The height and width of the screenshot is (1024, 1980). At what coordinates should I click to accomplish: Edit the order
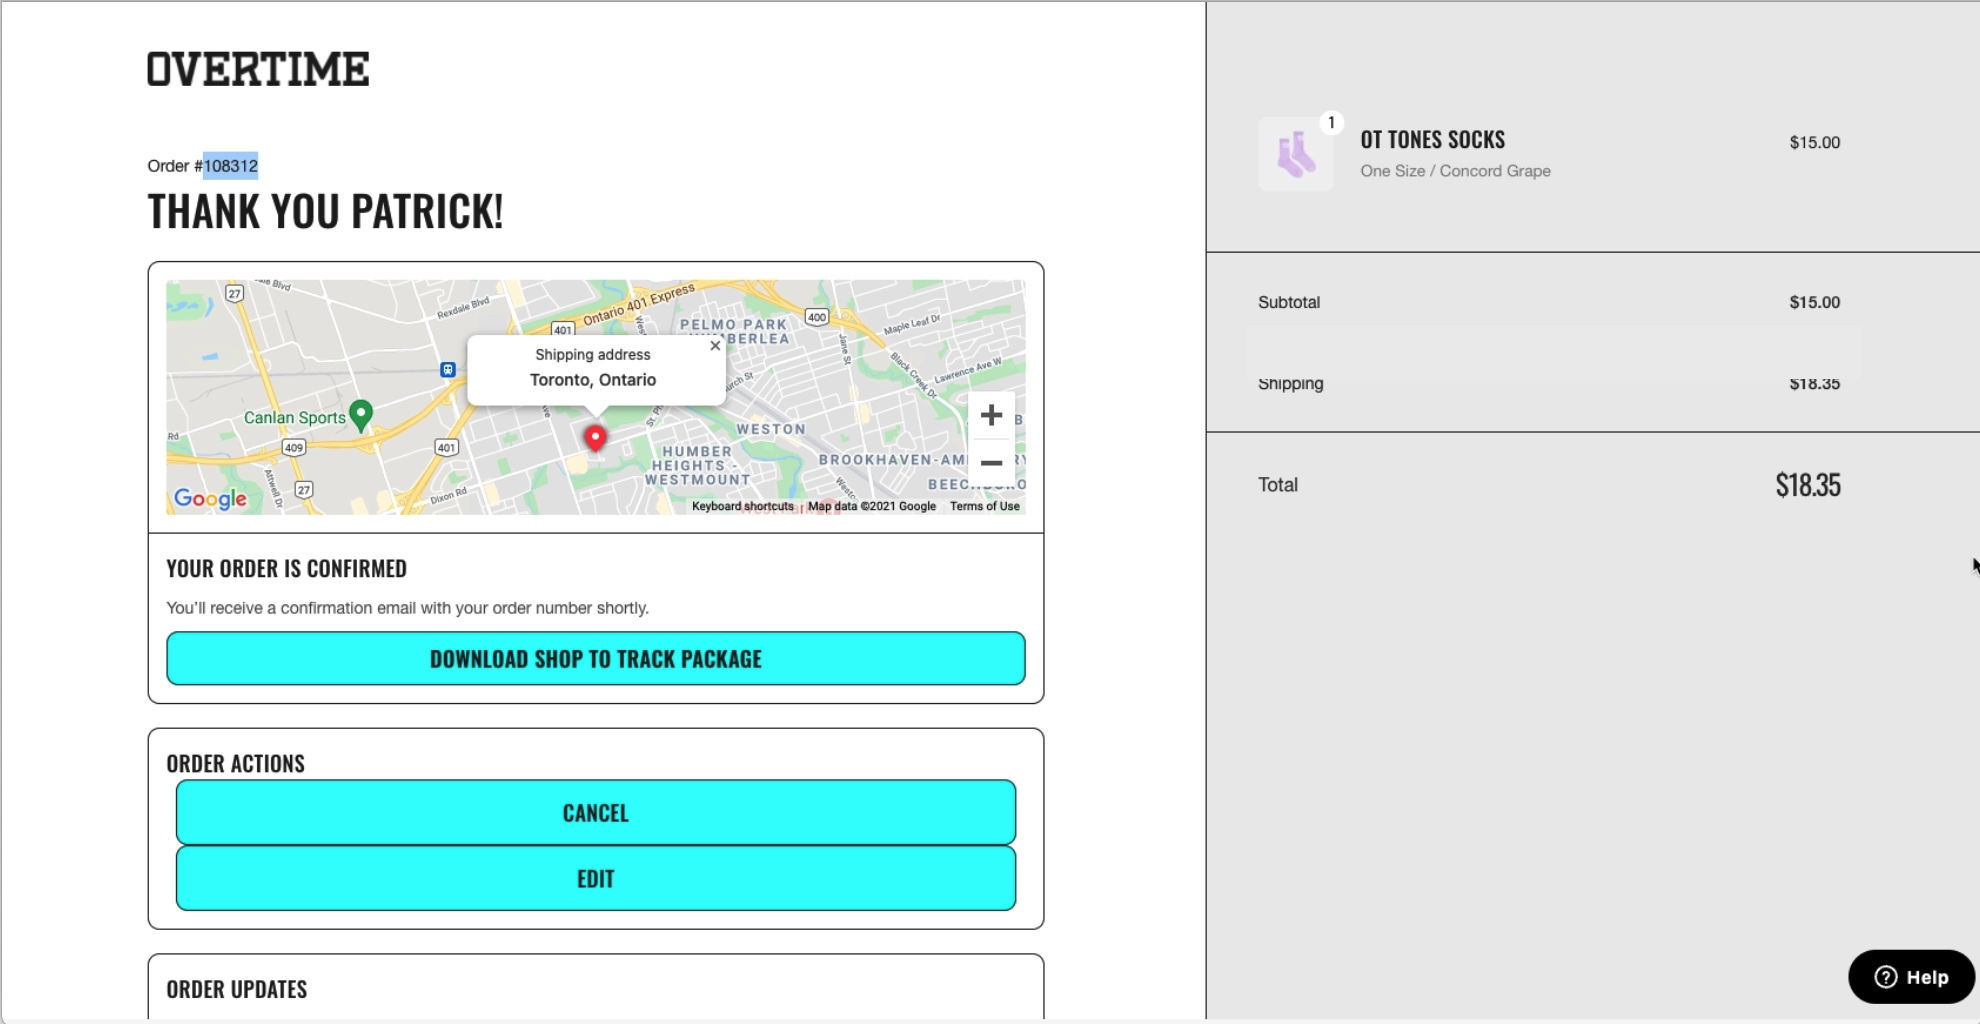click(x=596, y=879)
